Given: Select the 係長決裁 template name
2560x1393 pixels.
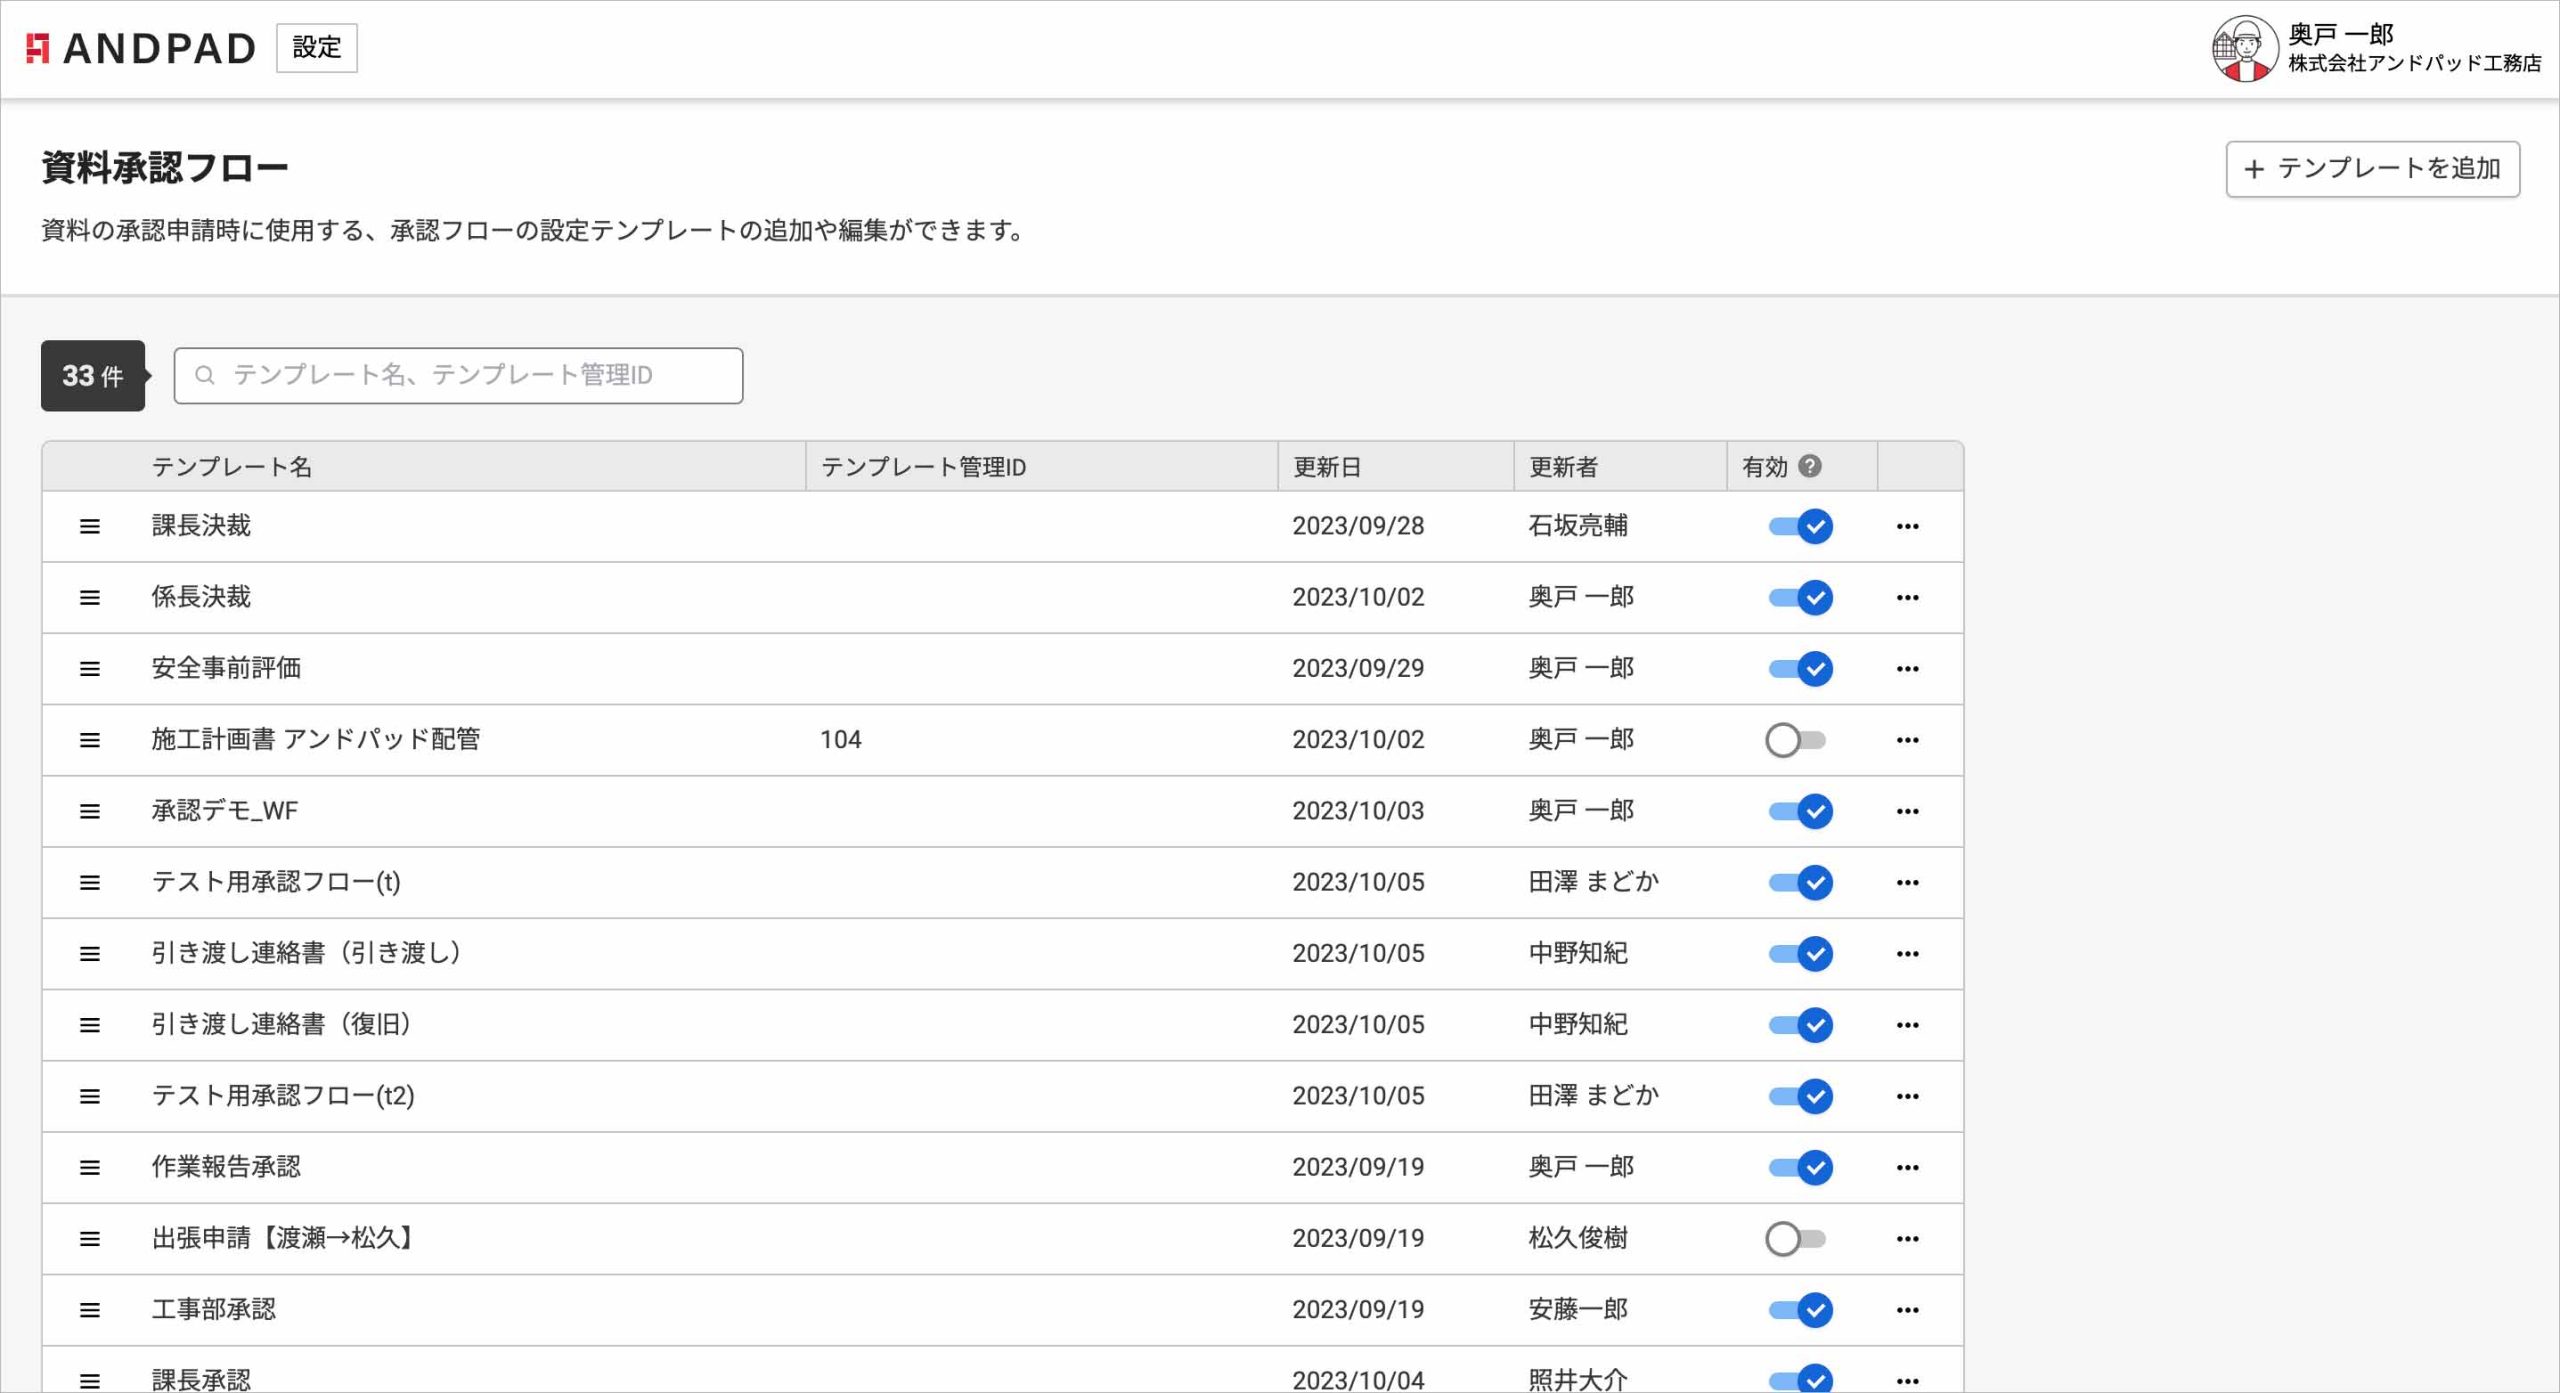Looking at the screenshot, I should point(201,597).
